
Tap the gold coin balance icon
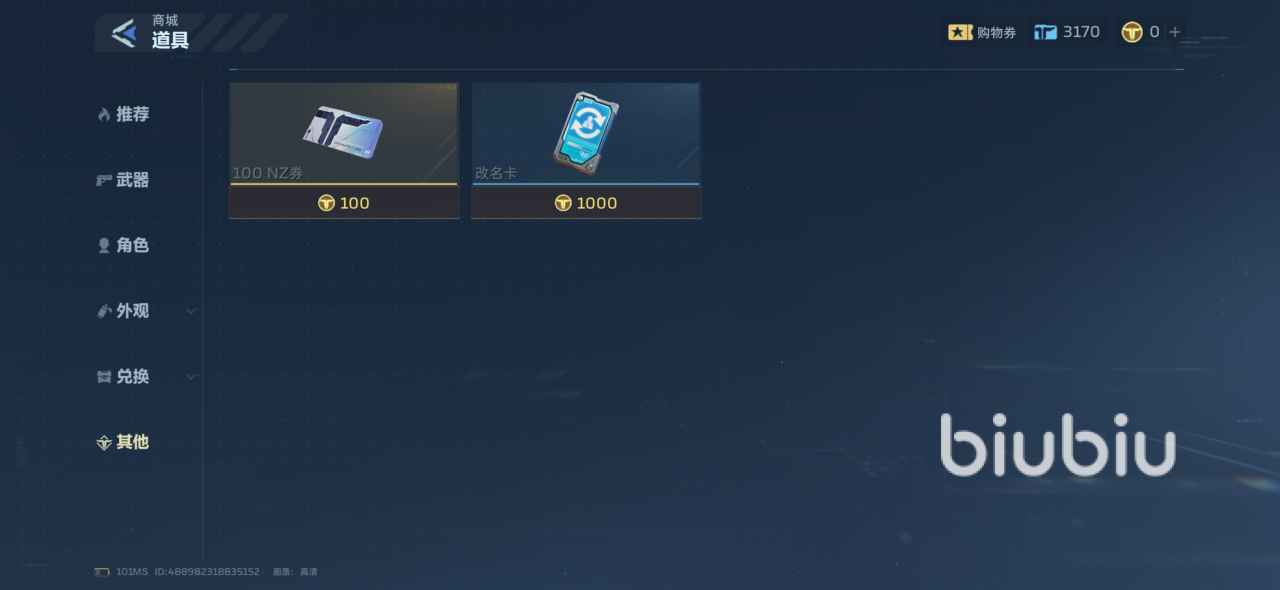tap(1131, 33)
